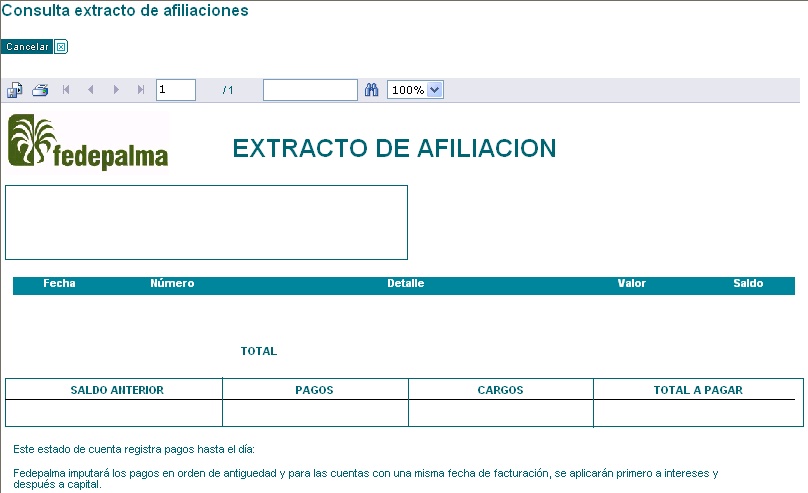Search text with the binoculars icon

tap(372, 90)
